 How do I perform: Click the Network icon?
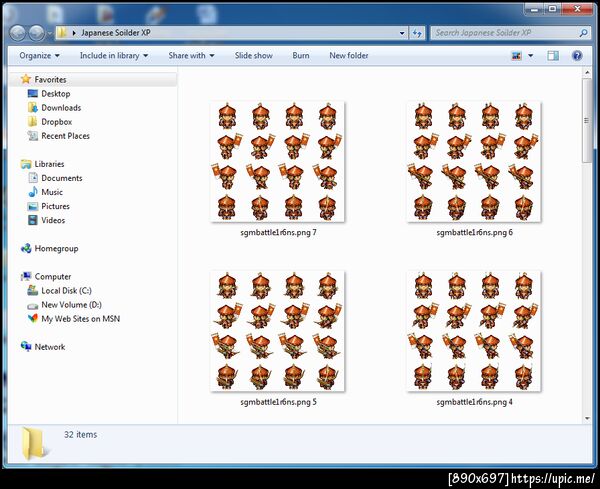[x=26, y=347]
